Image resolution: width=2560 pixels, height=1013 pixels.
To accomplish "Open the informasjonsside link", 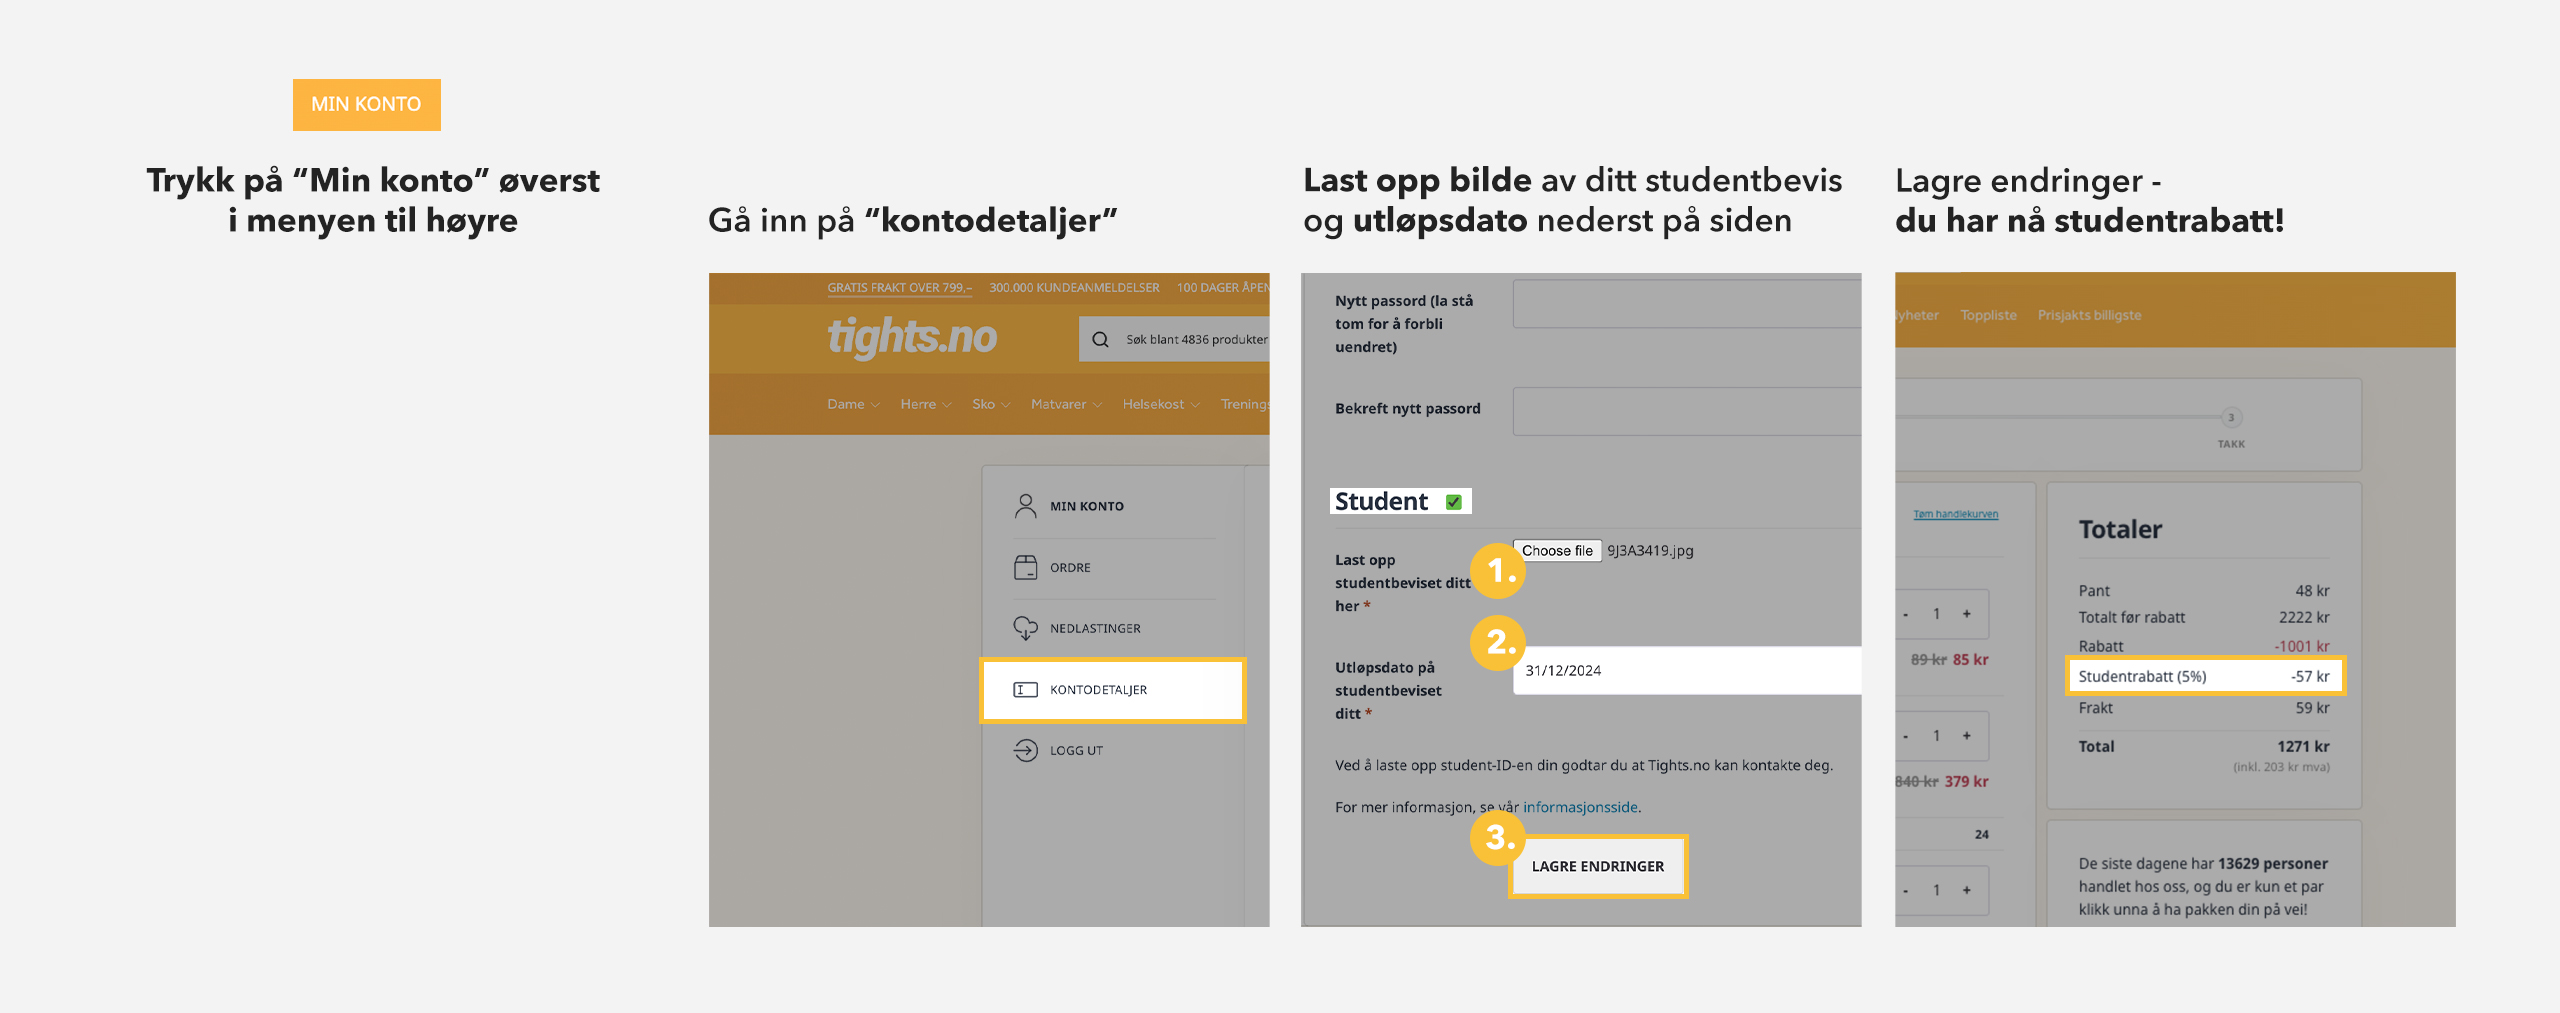I will [x=1580, y=807].
